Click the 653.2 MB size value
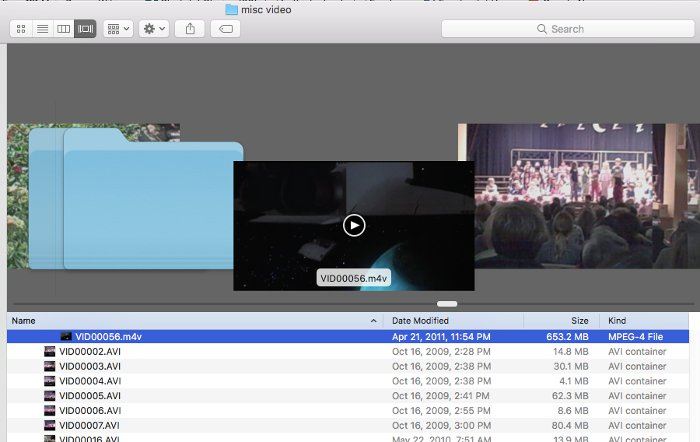700x442 pixels. [x=567, y=337]
